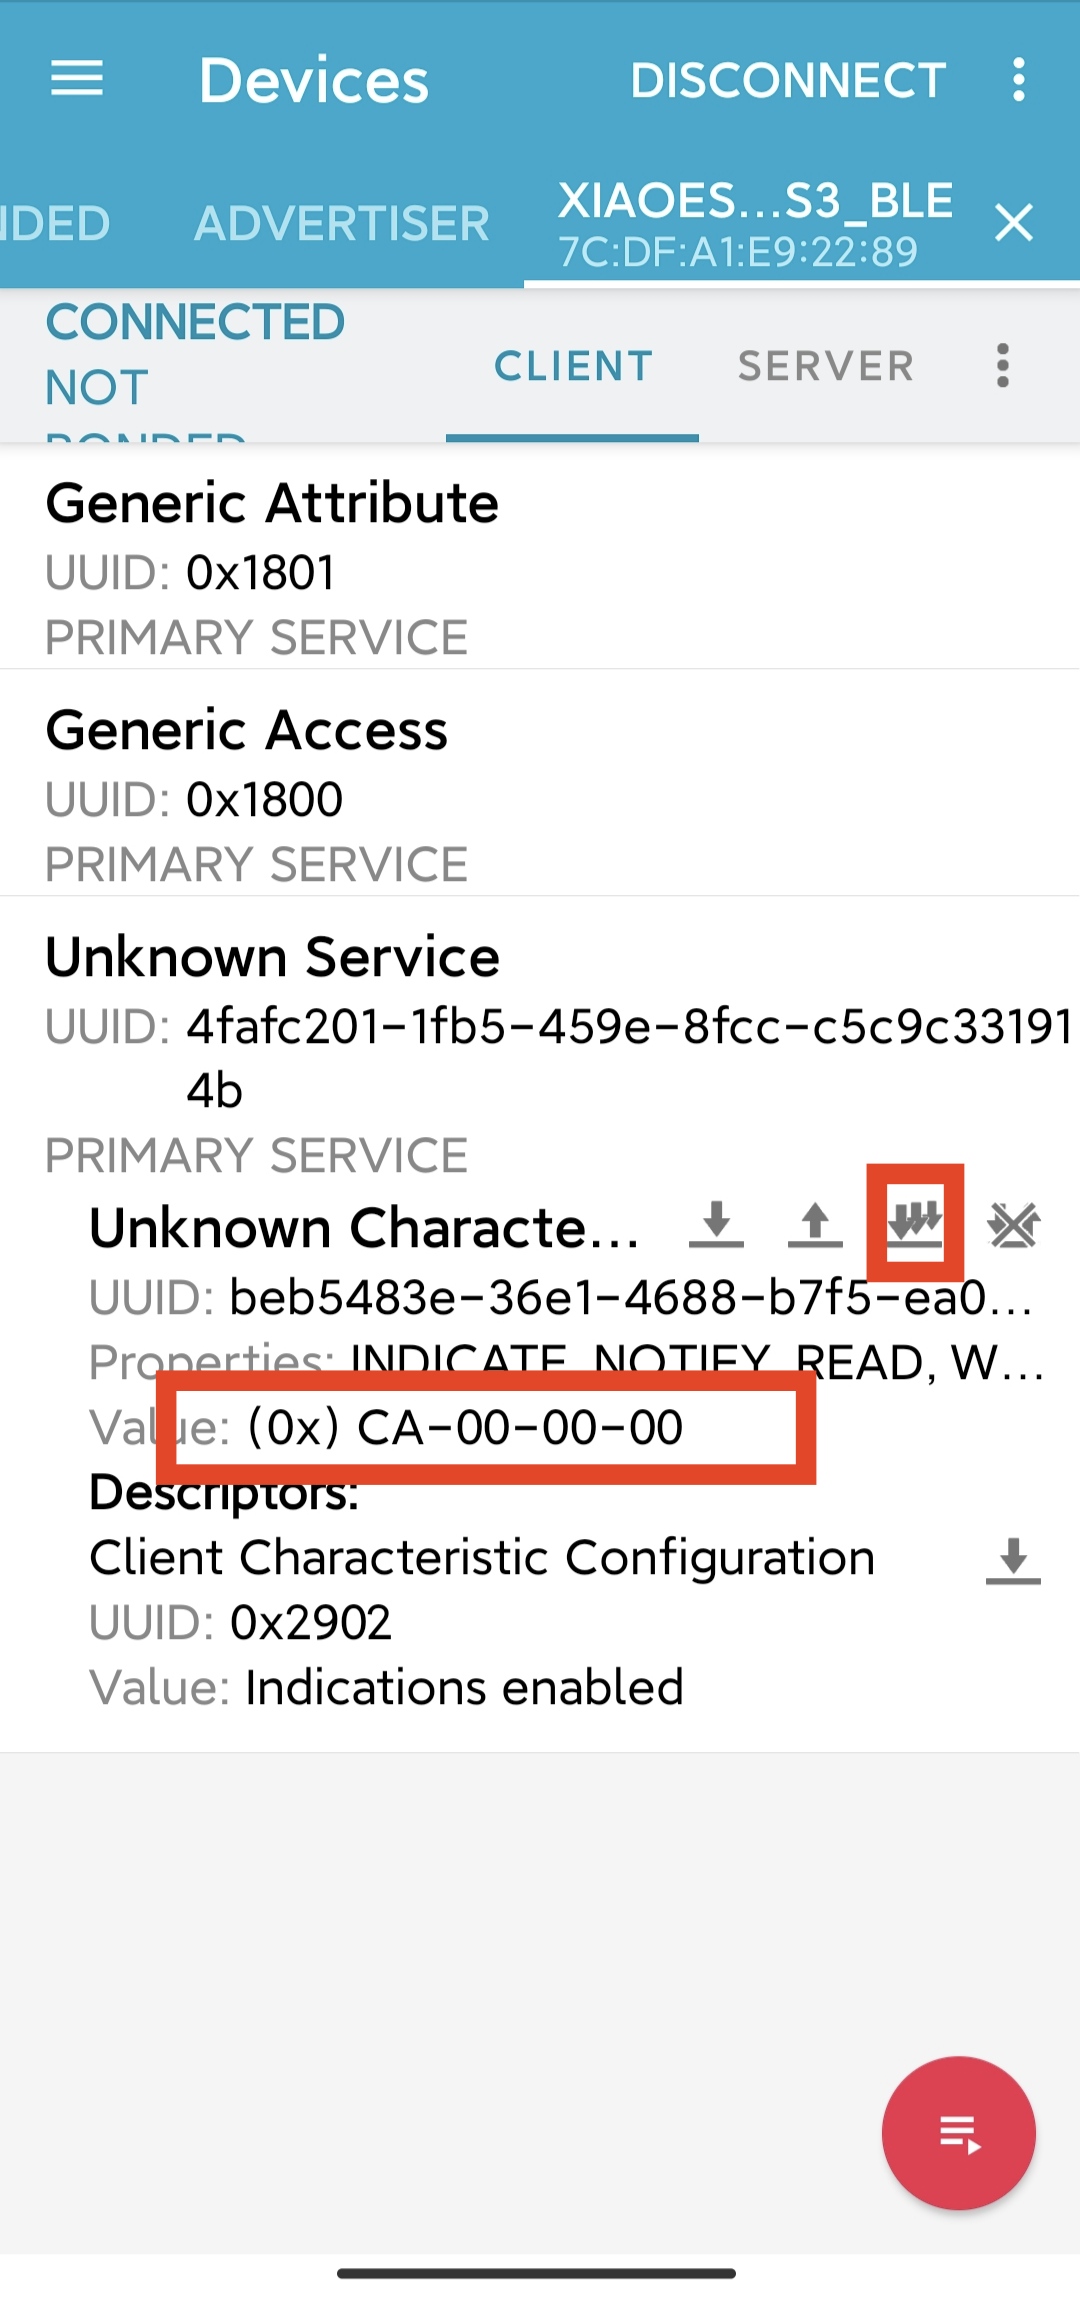Close the XIAOESP32S3_BLE device tab
1080x2298 pixels.
pyautogui.click(x=1014, y=222)
